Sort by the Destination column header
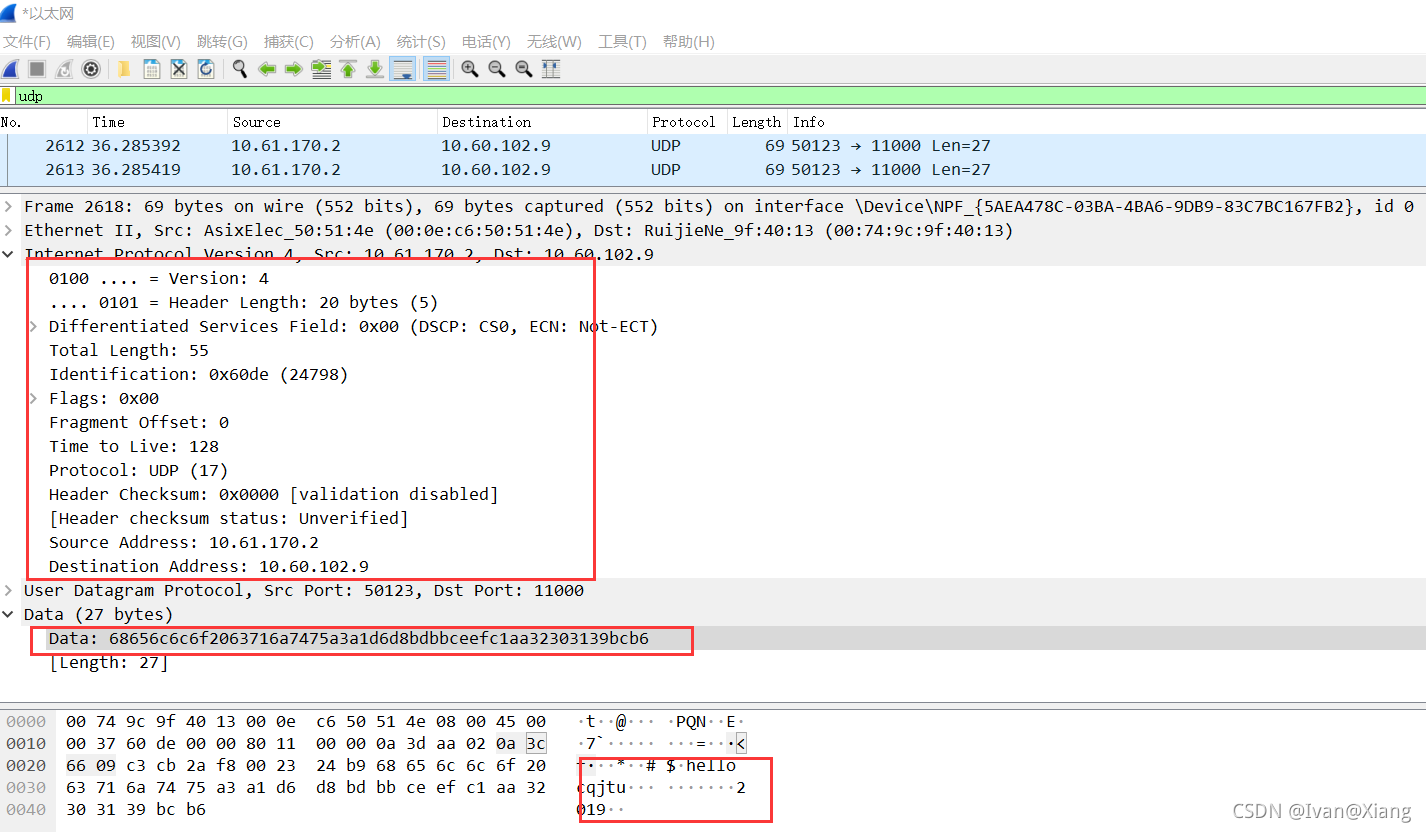 [x=543, y=122]
